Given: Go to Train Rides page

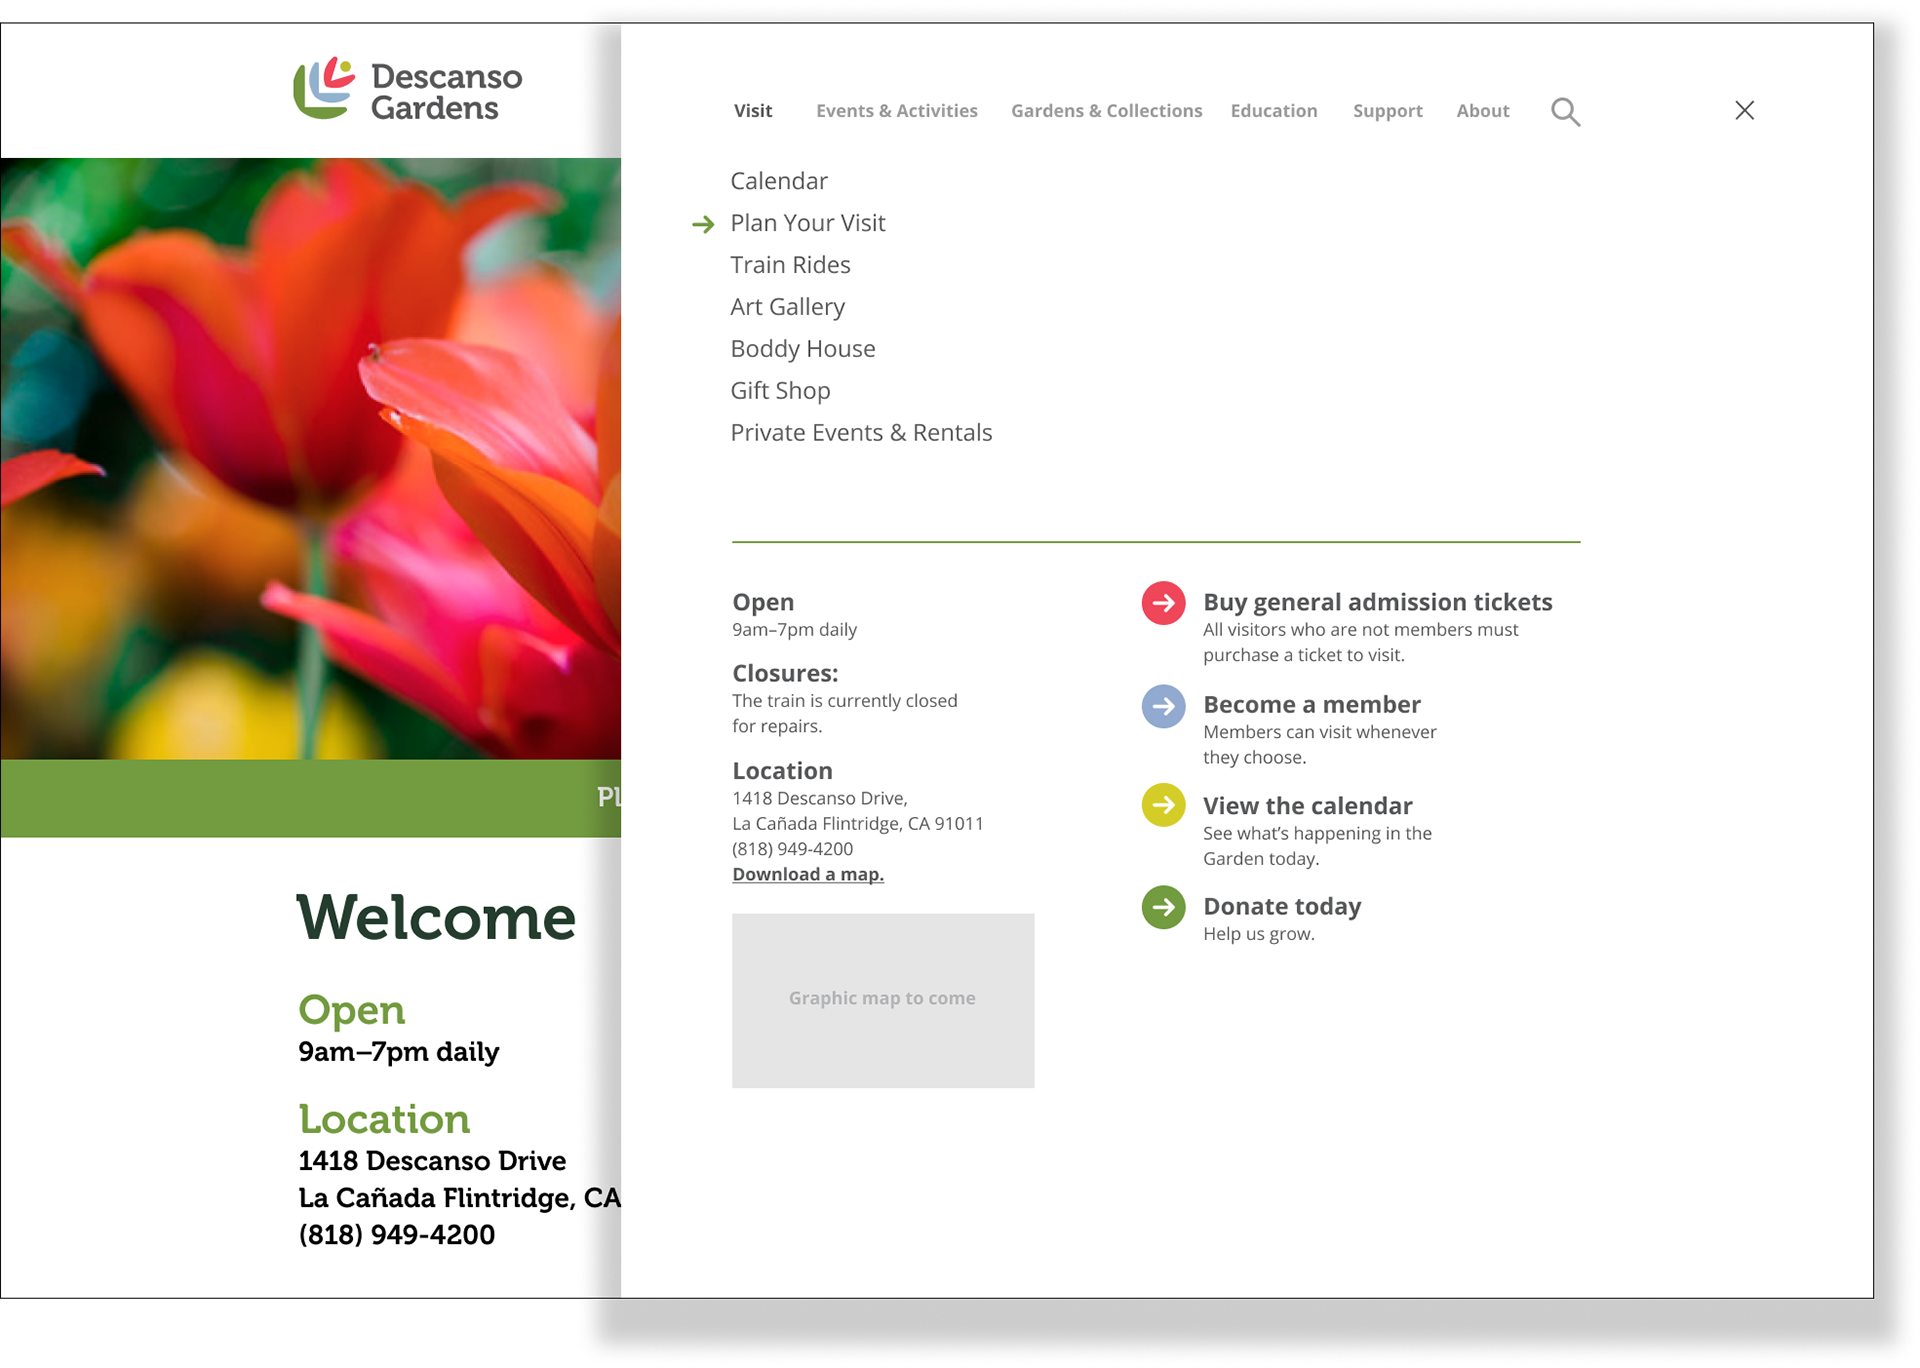Looking at the screenshot, I should pyautogui.click(x=790, y=265).
